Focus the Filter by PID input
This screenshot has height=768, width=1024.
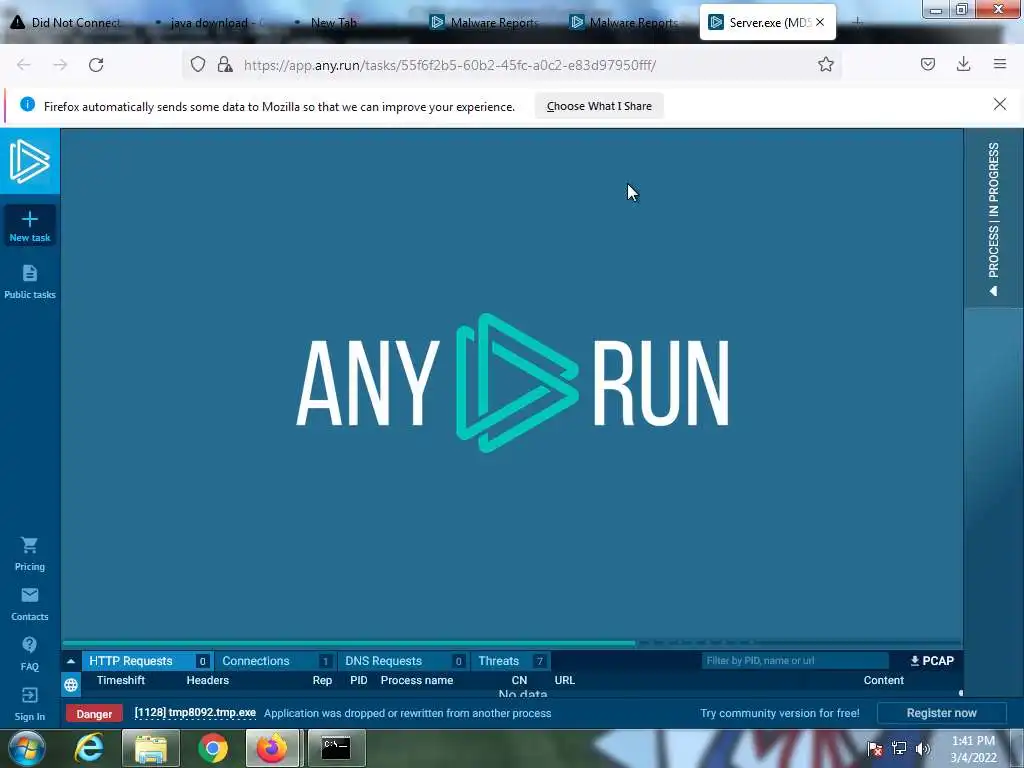point(794,661)
